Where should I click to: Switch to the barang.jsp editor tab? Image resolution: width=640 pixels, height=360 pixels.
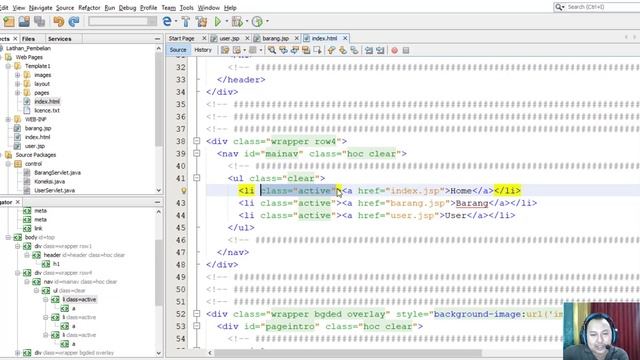pos(275,38)
